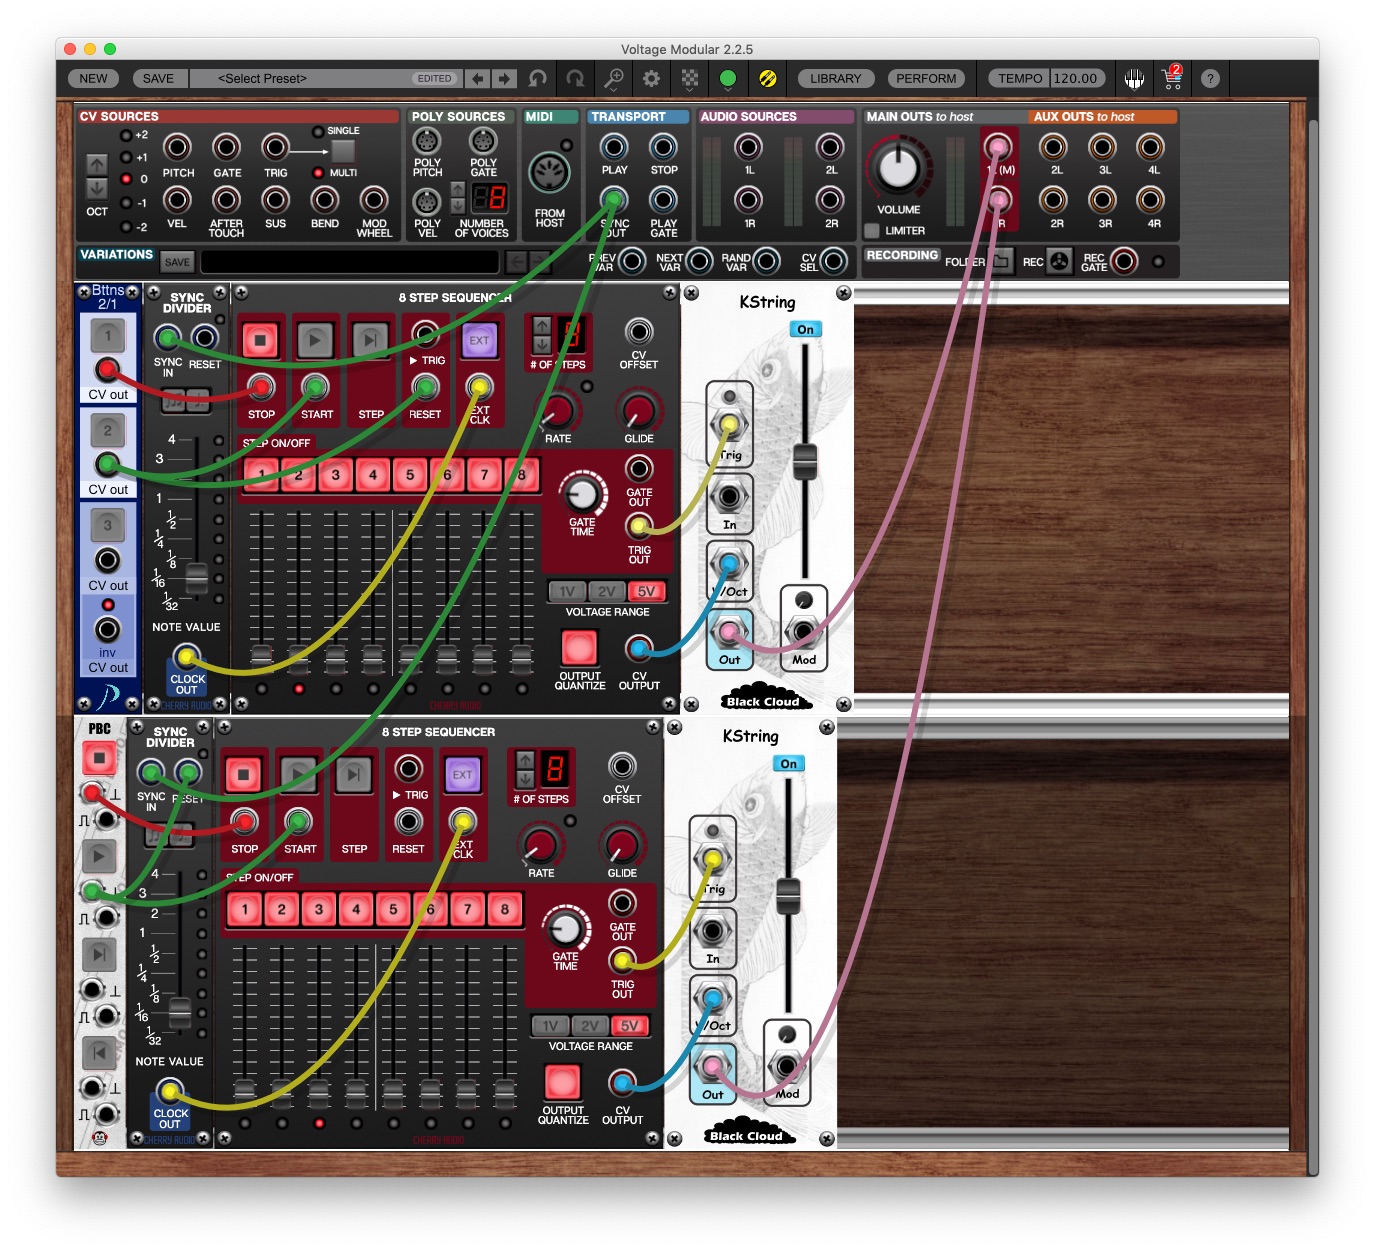
Task: Click the PBC module play button
Action: point(99,856)
